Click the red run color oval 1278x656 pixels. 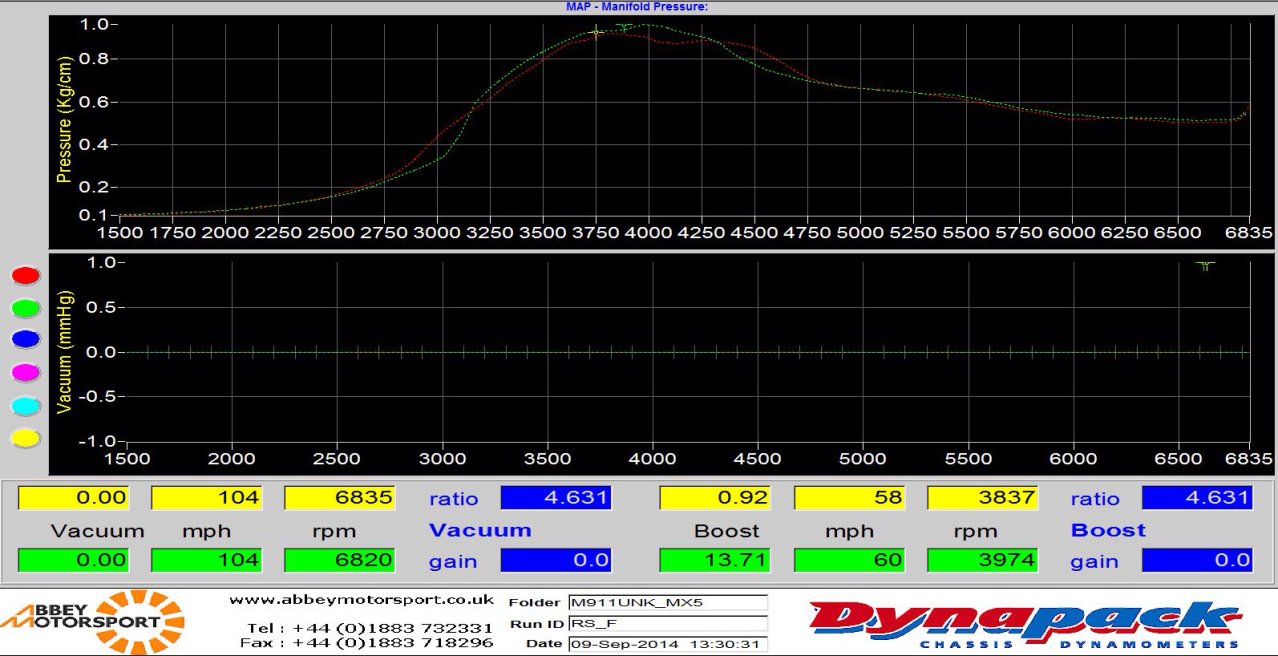point(25,276)
